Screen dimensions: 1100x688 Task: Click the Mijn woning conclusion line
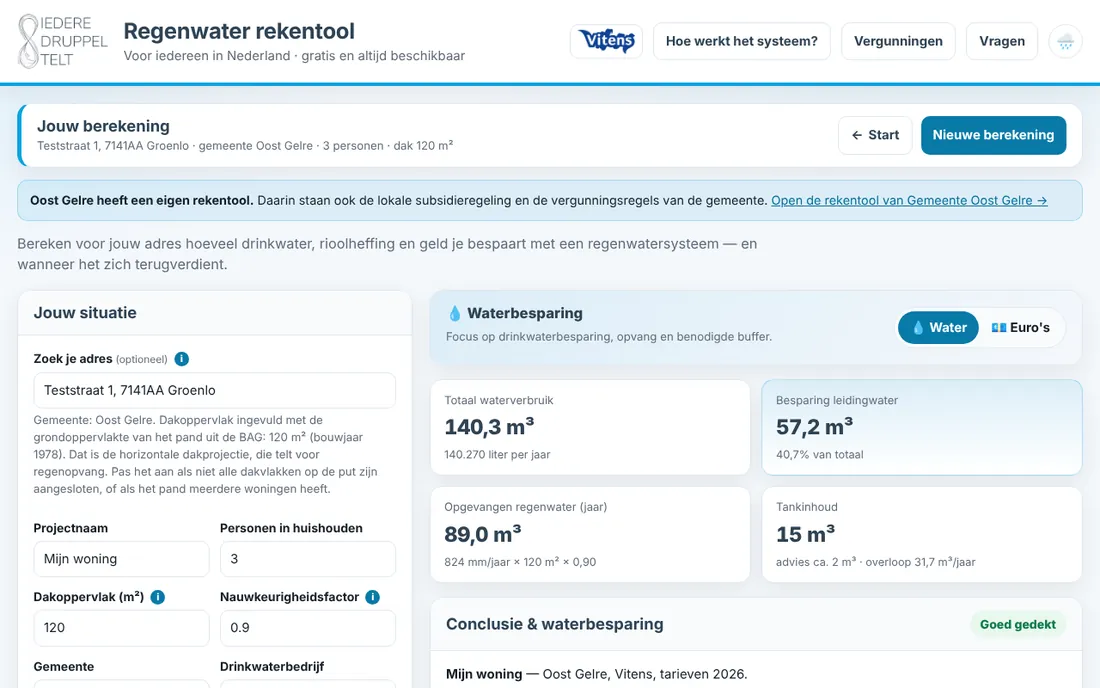pos(597,674)
